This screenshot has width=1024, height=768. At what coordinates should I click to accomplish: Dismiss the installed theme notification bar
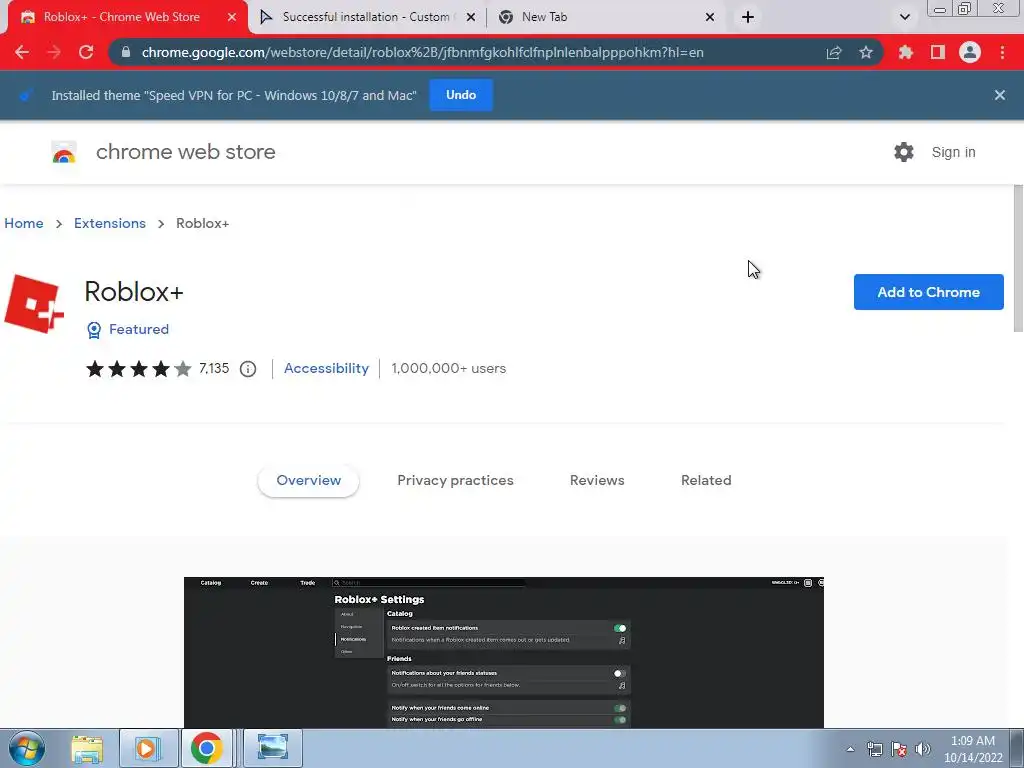999,95
